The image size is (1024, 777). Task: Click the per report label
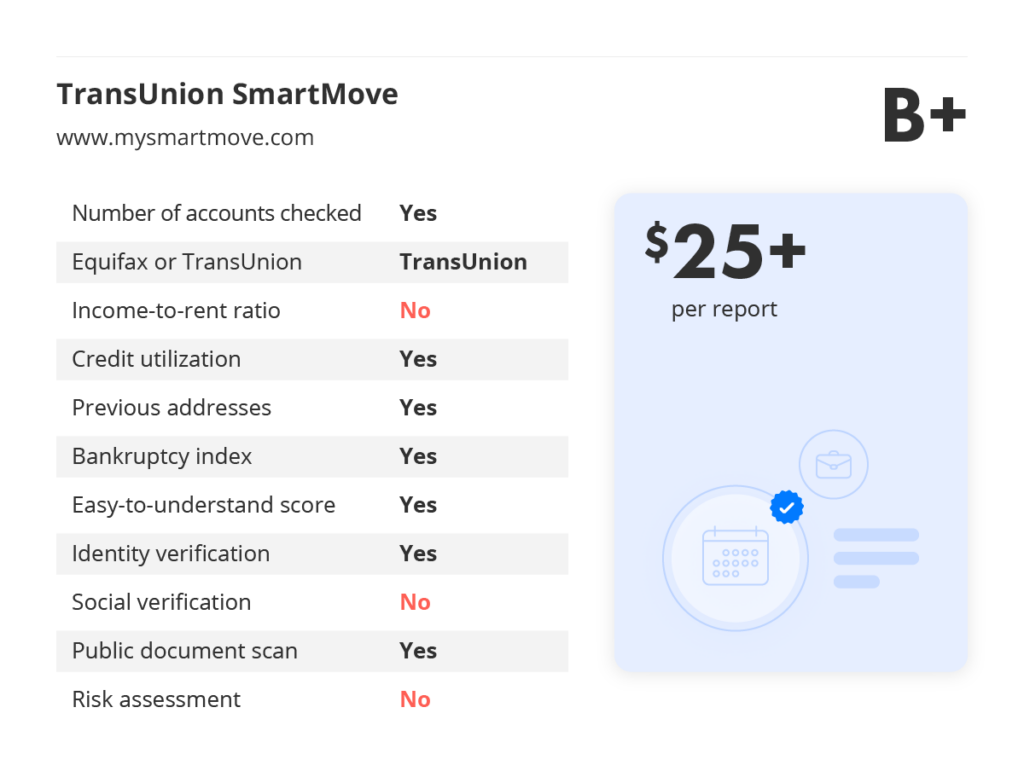pyautogui.click(x=724, y=309)
